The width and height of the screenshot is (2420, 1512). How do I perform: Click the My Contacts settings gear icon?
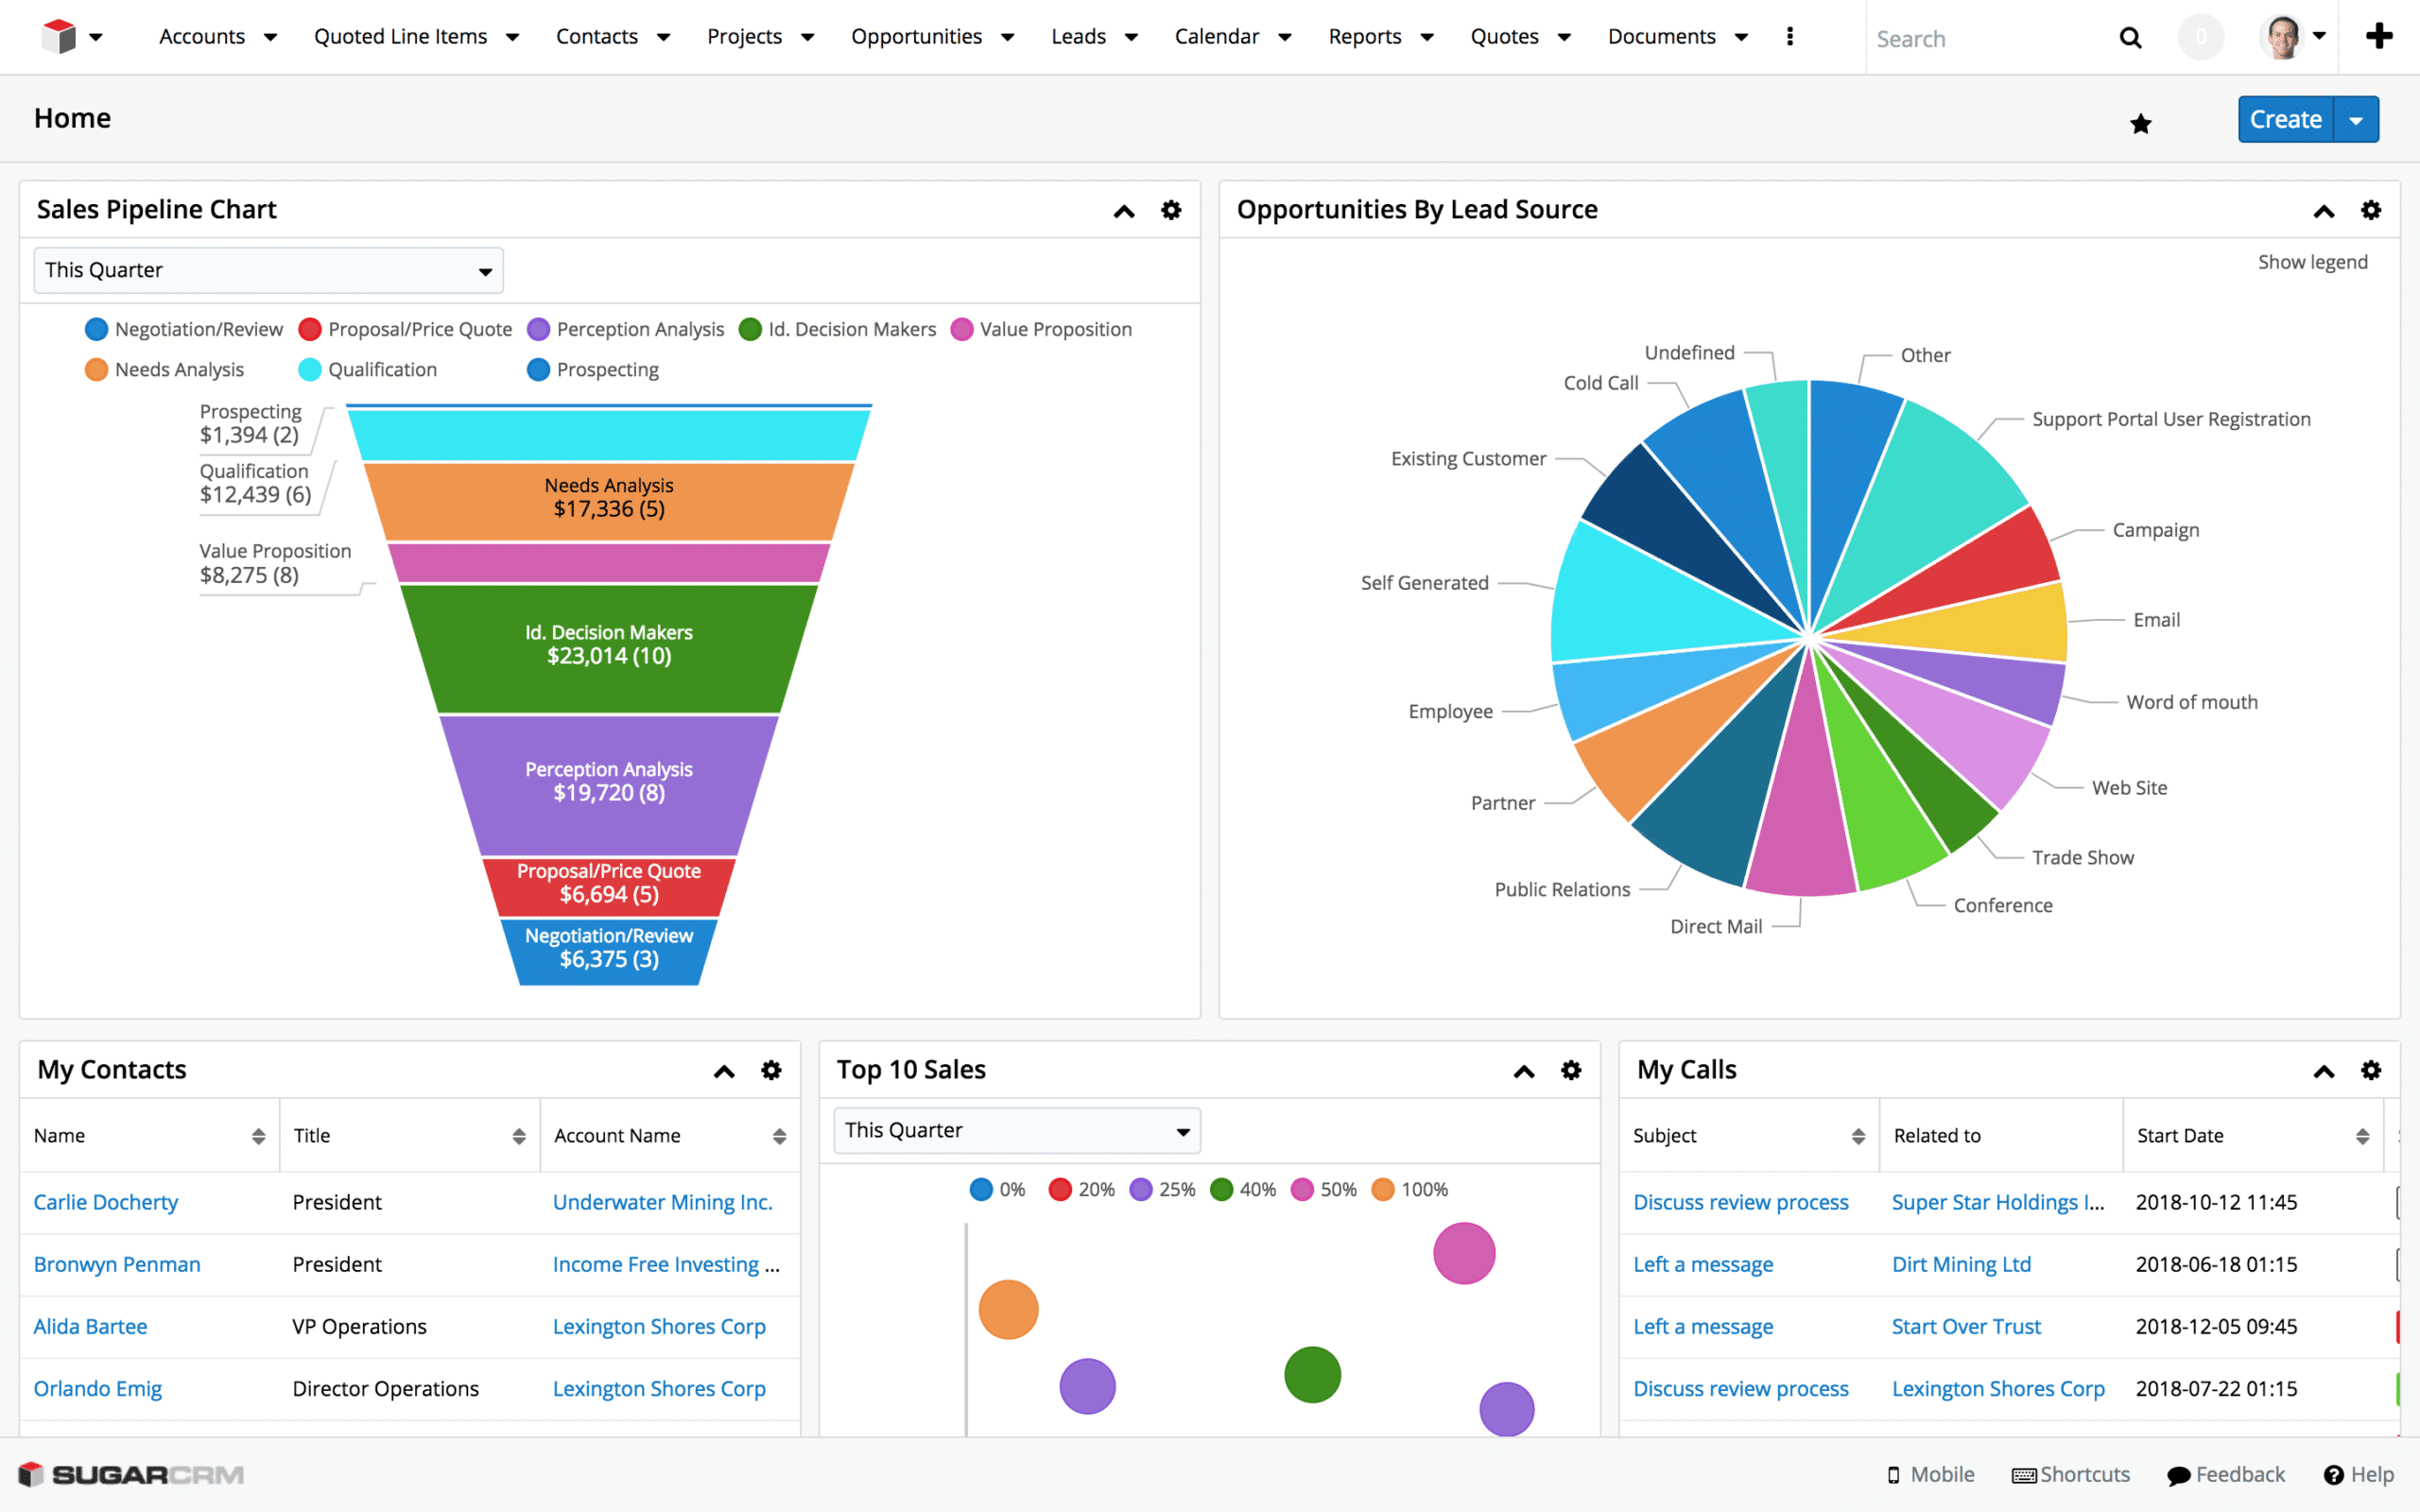(x=770, y=1070)
